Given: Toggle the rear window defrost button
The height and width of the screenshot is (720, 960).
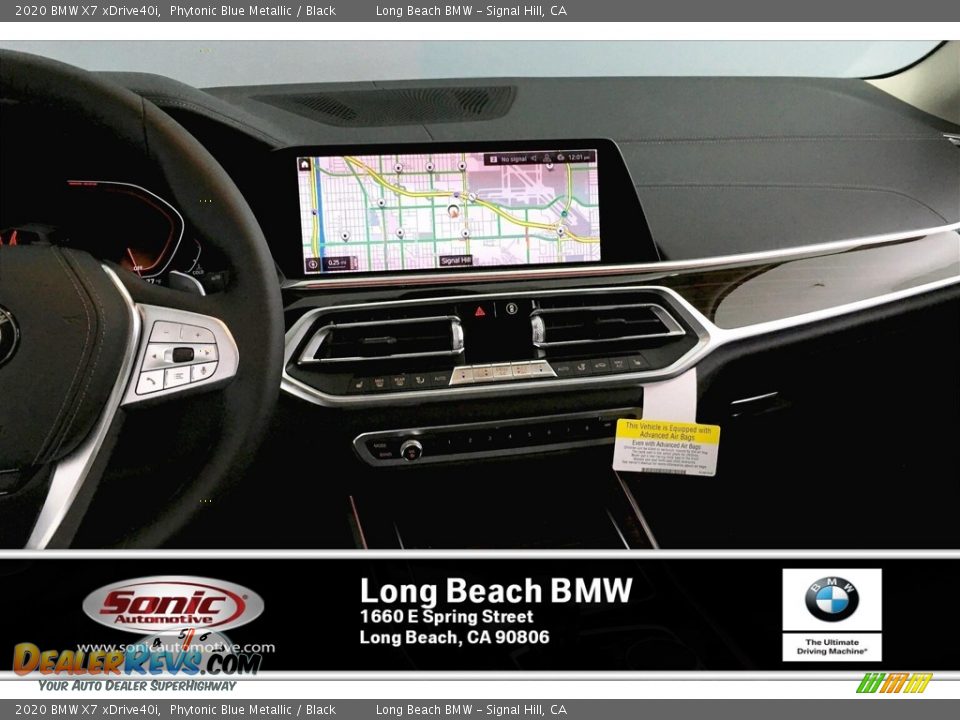Looking at the screenshot, I should click(399, 380).
